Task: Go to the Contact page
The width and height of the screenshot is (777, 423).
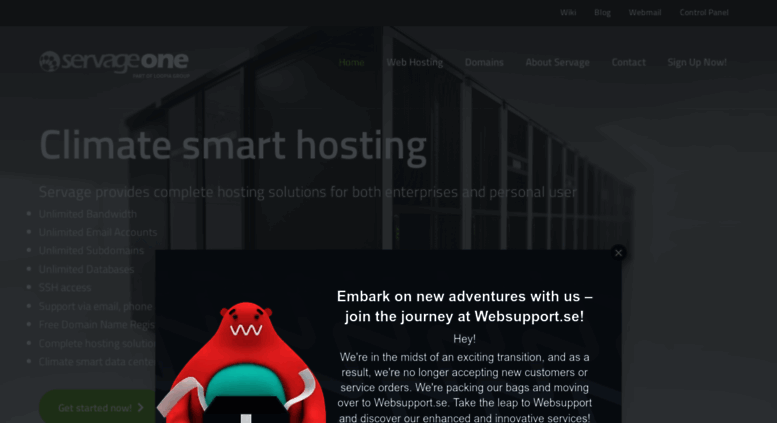Action: pyautogui.click(x=628, y=62)
